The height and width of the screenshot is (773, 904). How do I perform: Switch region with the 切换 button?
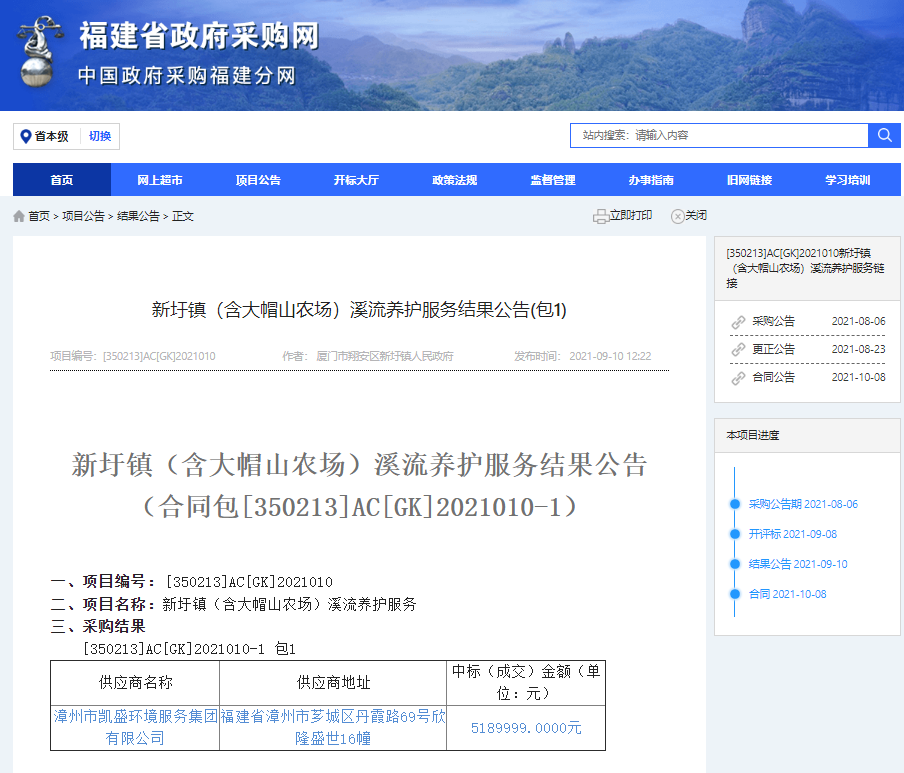pyautogui.click(x=100, y=137)
